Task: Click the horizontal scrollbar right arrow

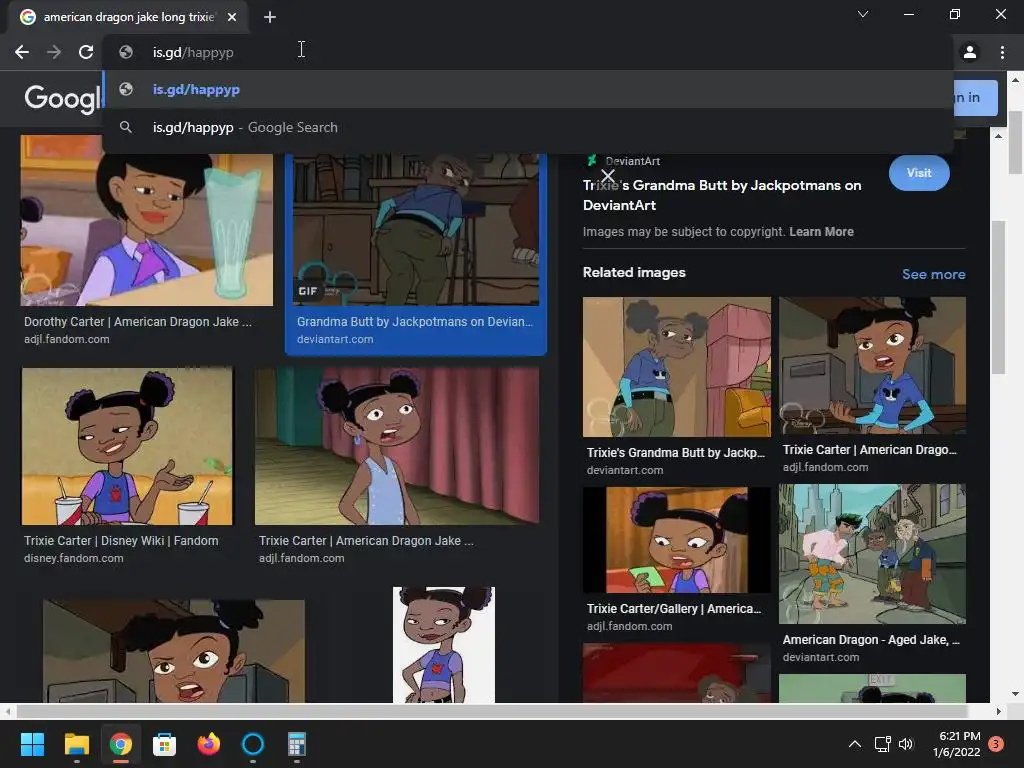Action: pyautogui.click(x=998, y=711)
